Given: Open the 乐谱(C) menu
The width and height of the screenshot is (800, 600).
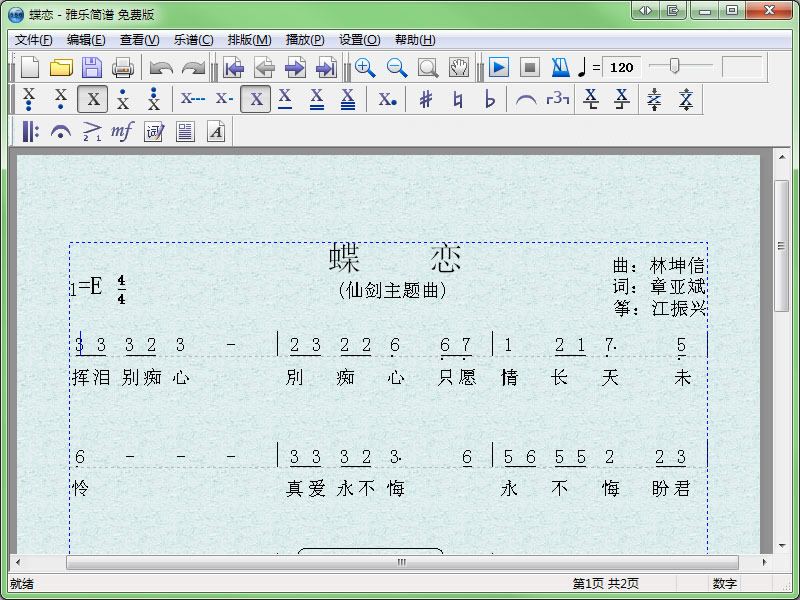Looking at the screenshot, I should tap(193, 40).
